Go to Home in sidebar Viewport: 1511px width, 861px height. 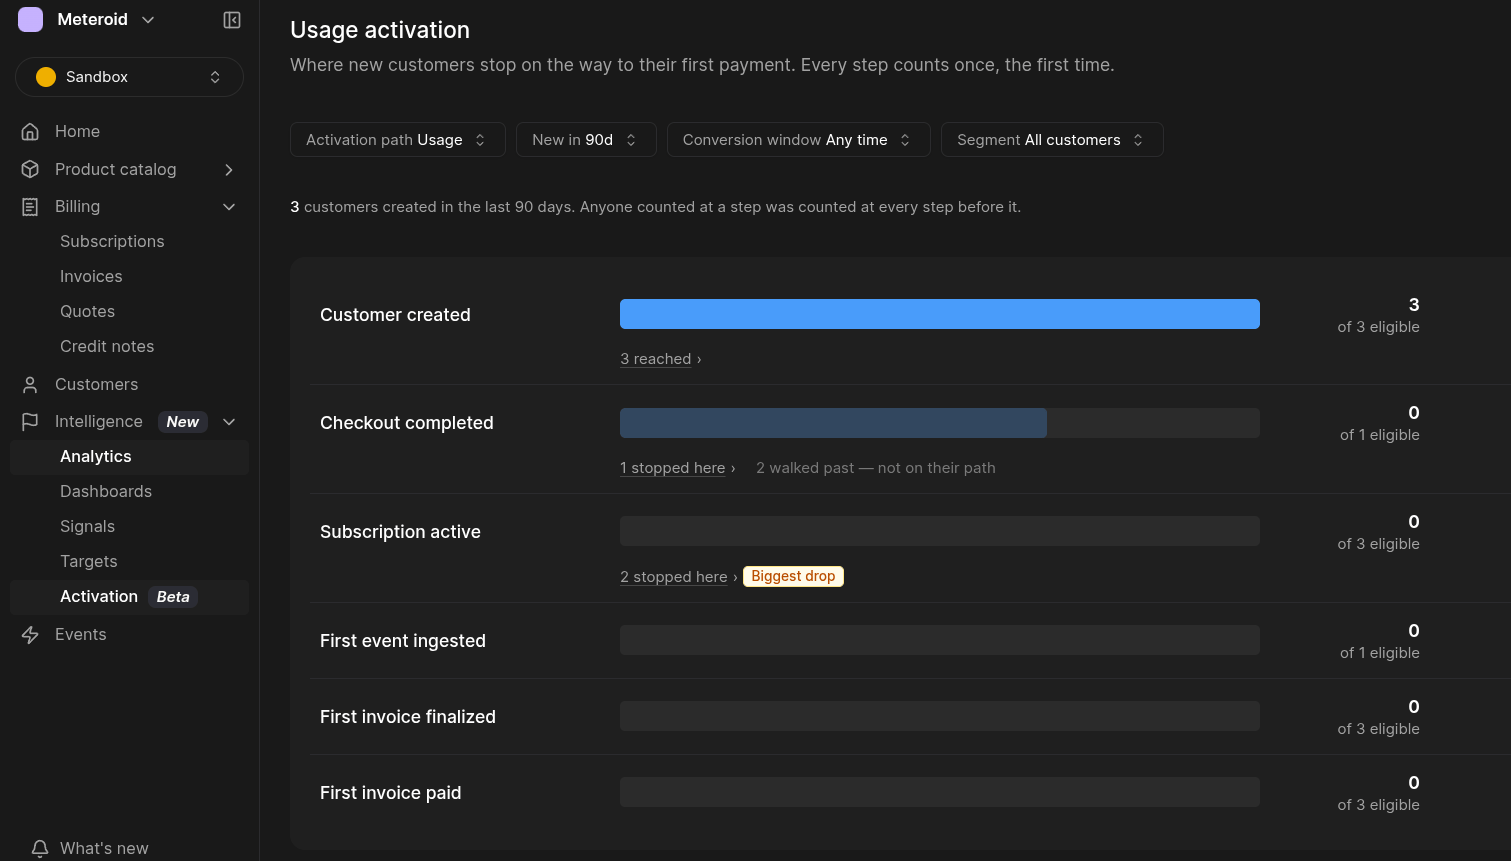click(129, 131)
